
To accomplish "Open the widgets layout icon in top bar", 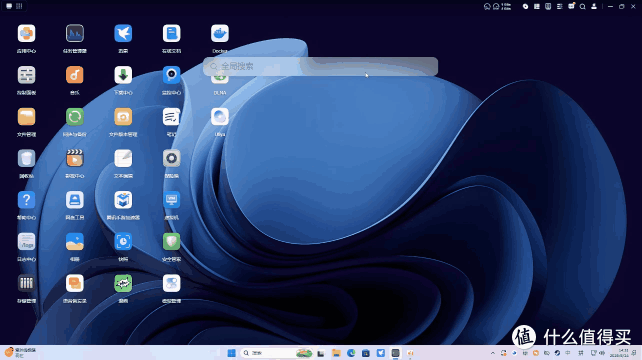I will [x=537, y=7].
